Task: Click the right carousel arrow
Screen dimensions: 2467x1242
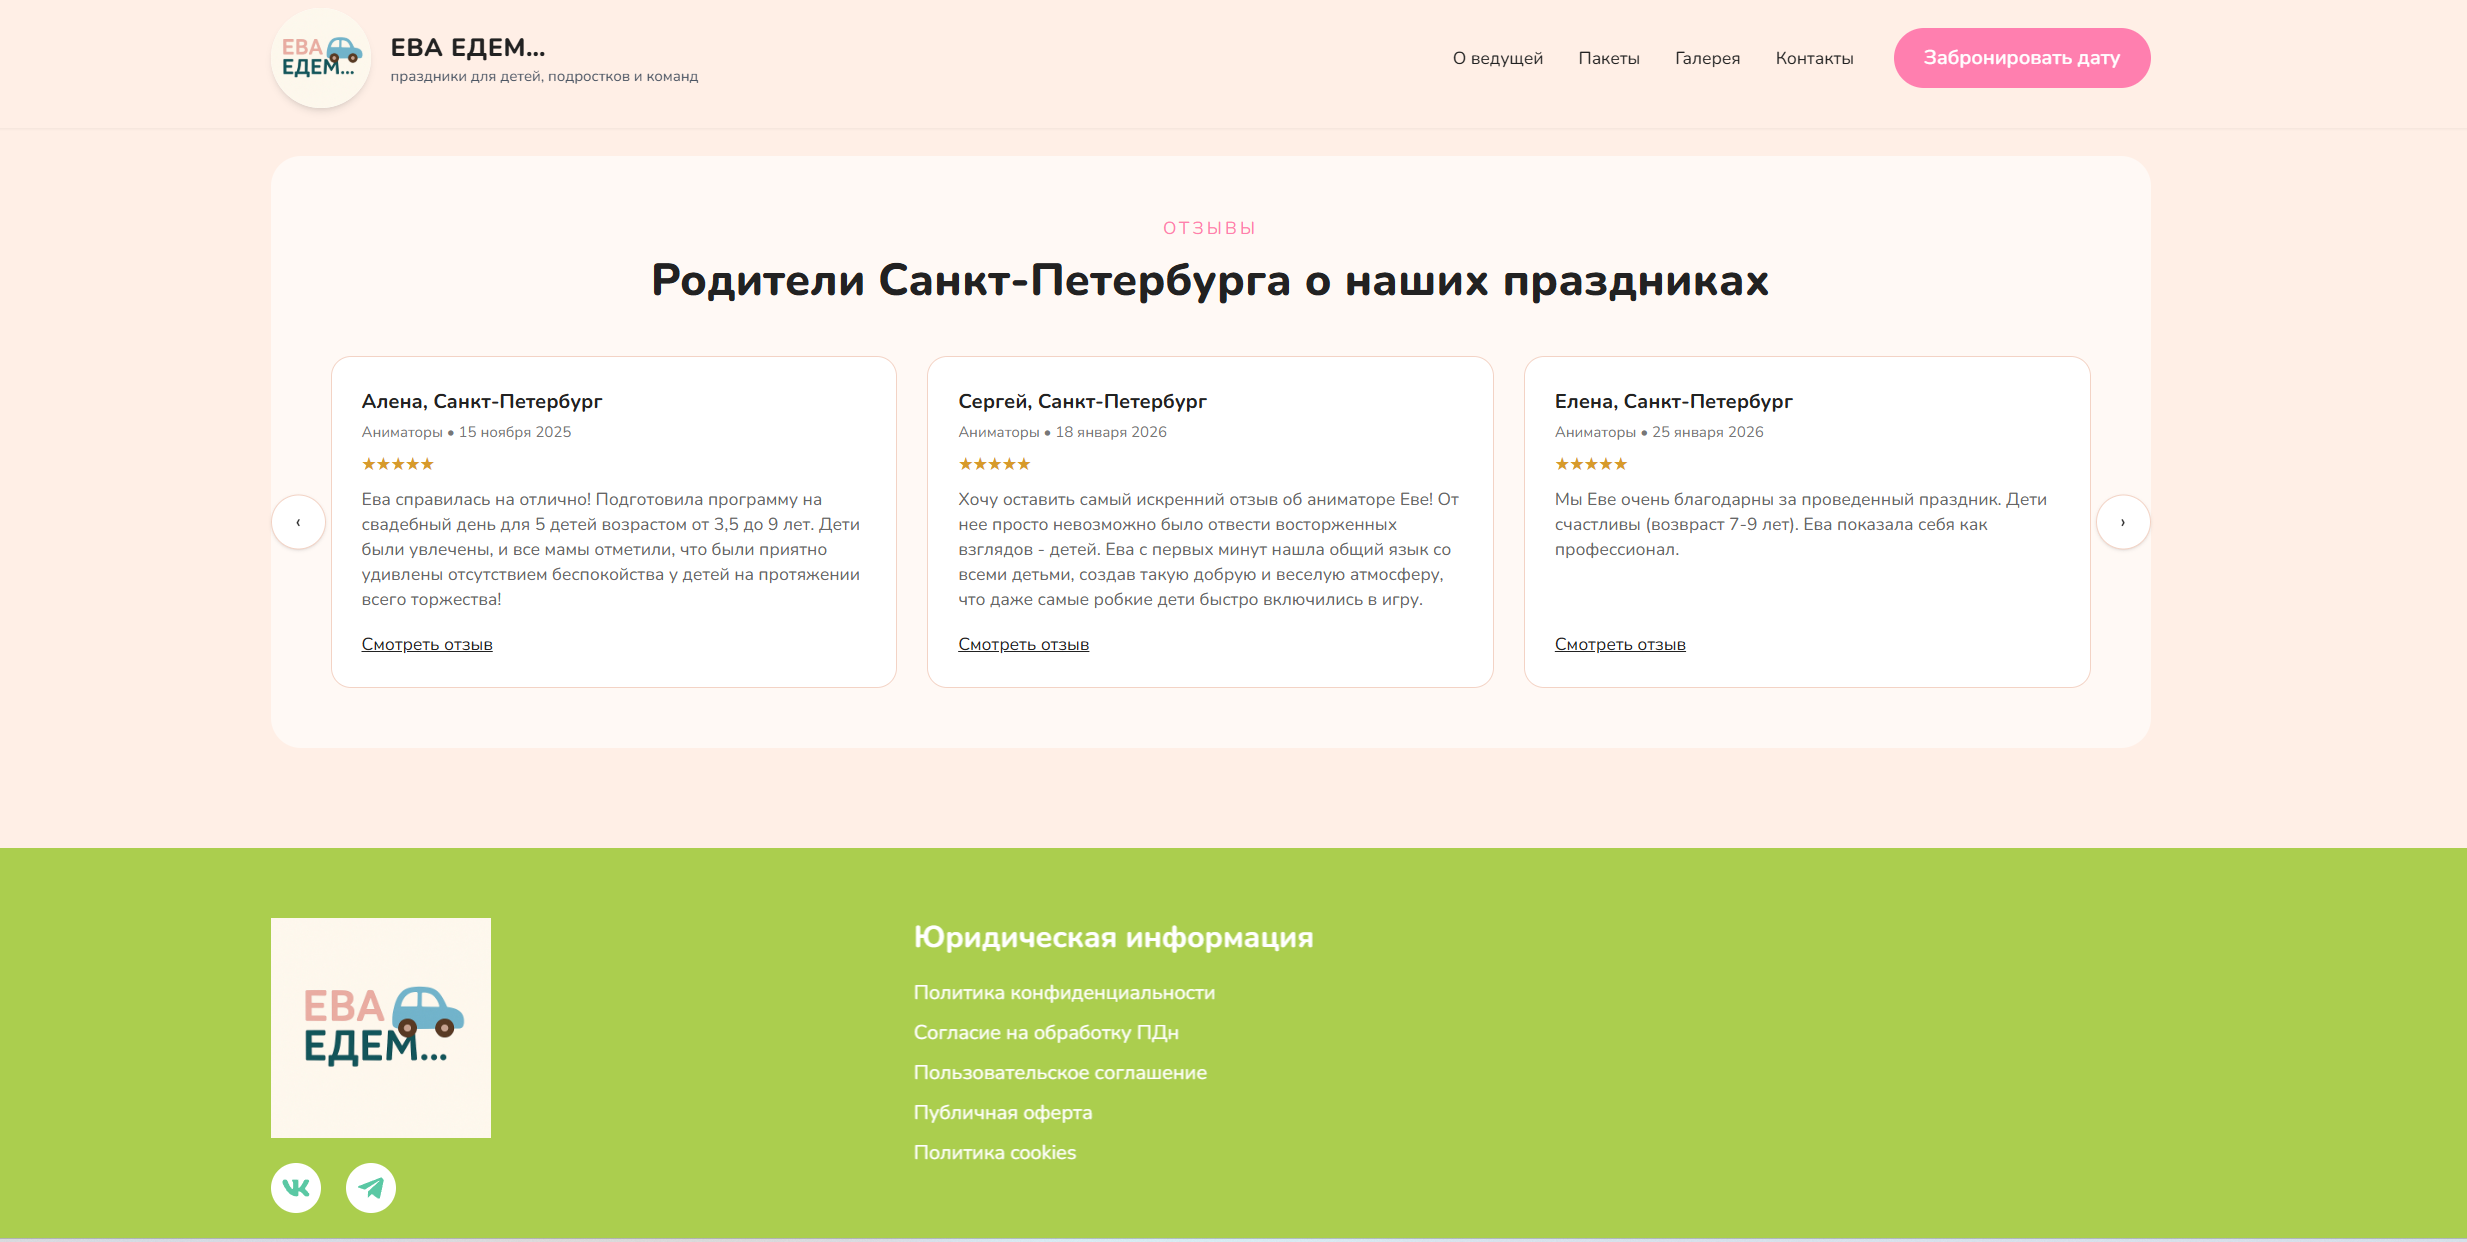Action: coord(2124,521)
